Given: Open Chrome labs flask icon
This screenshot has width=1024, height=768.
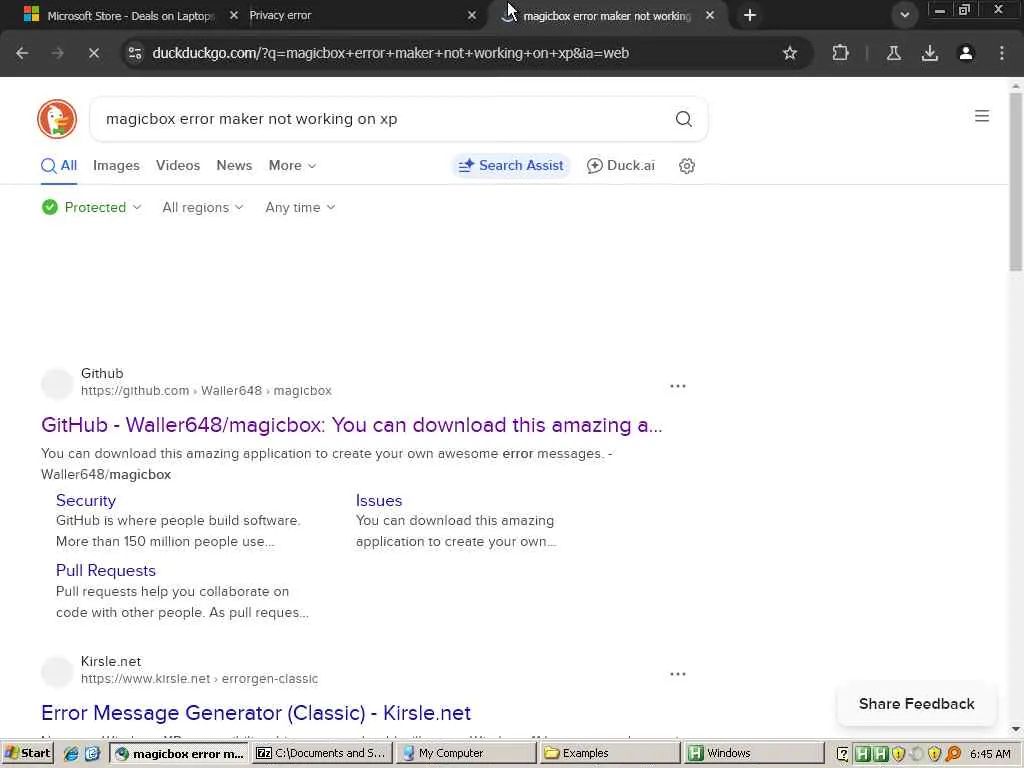Looking at the screenshot, I should click(894, 53).
